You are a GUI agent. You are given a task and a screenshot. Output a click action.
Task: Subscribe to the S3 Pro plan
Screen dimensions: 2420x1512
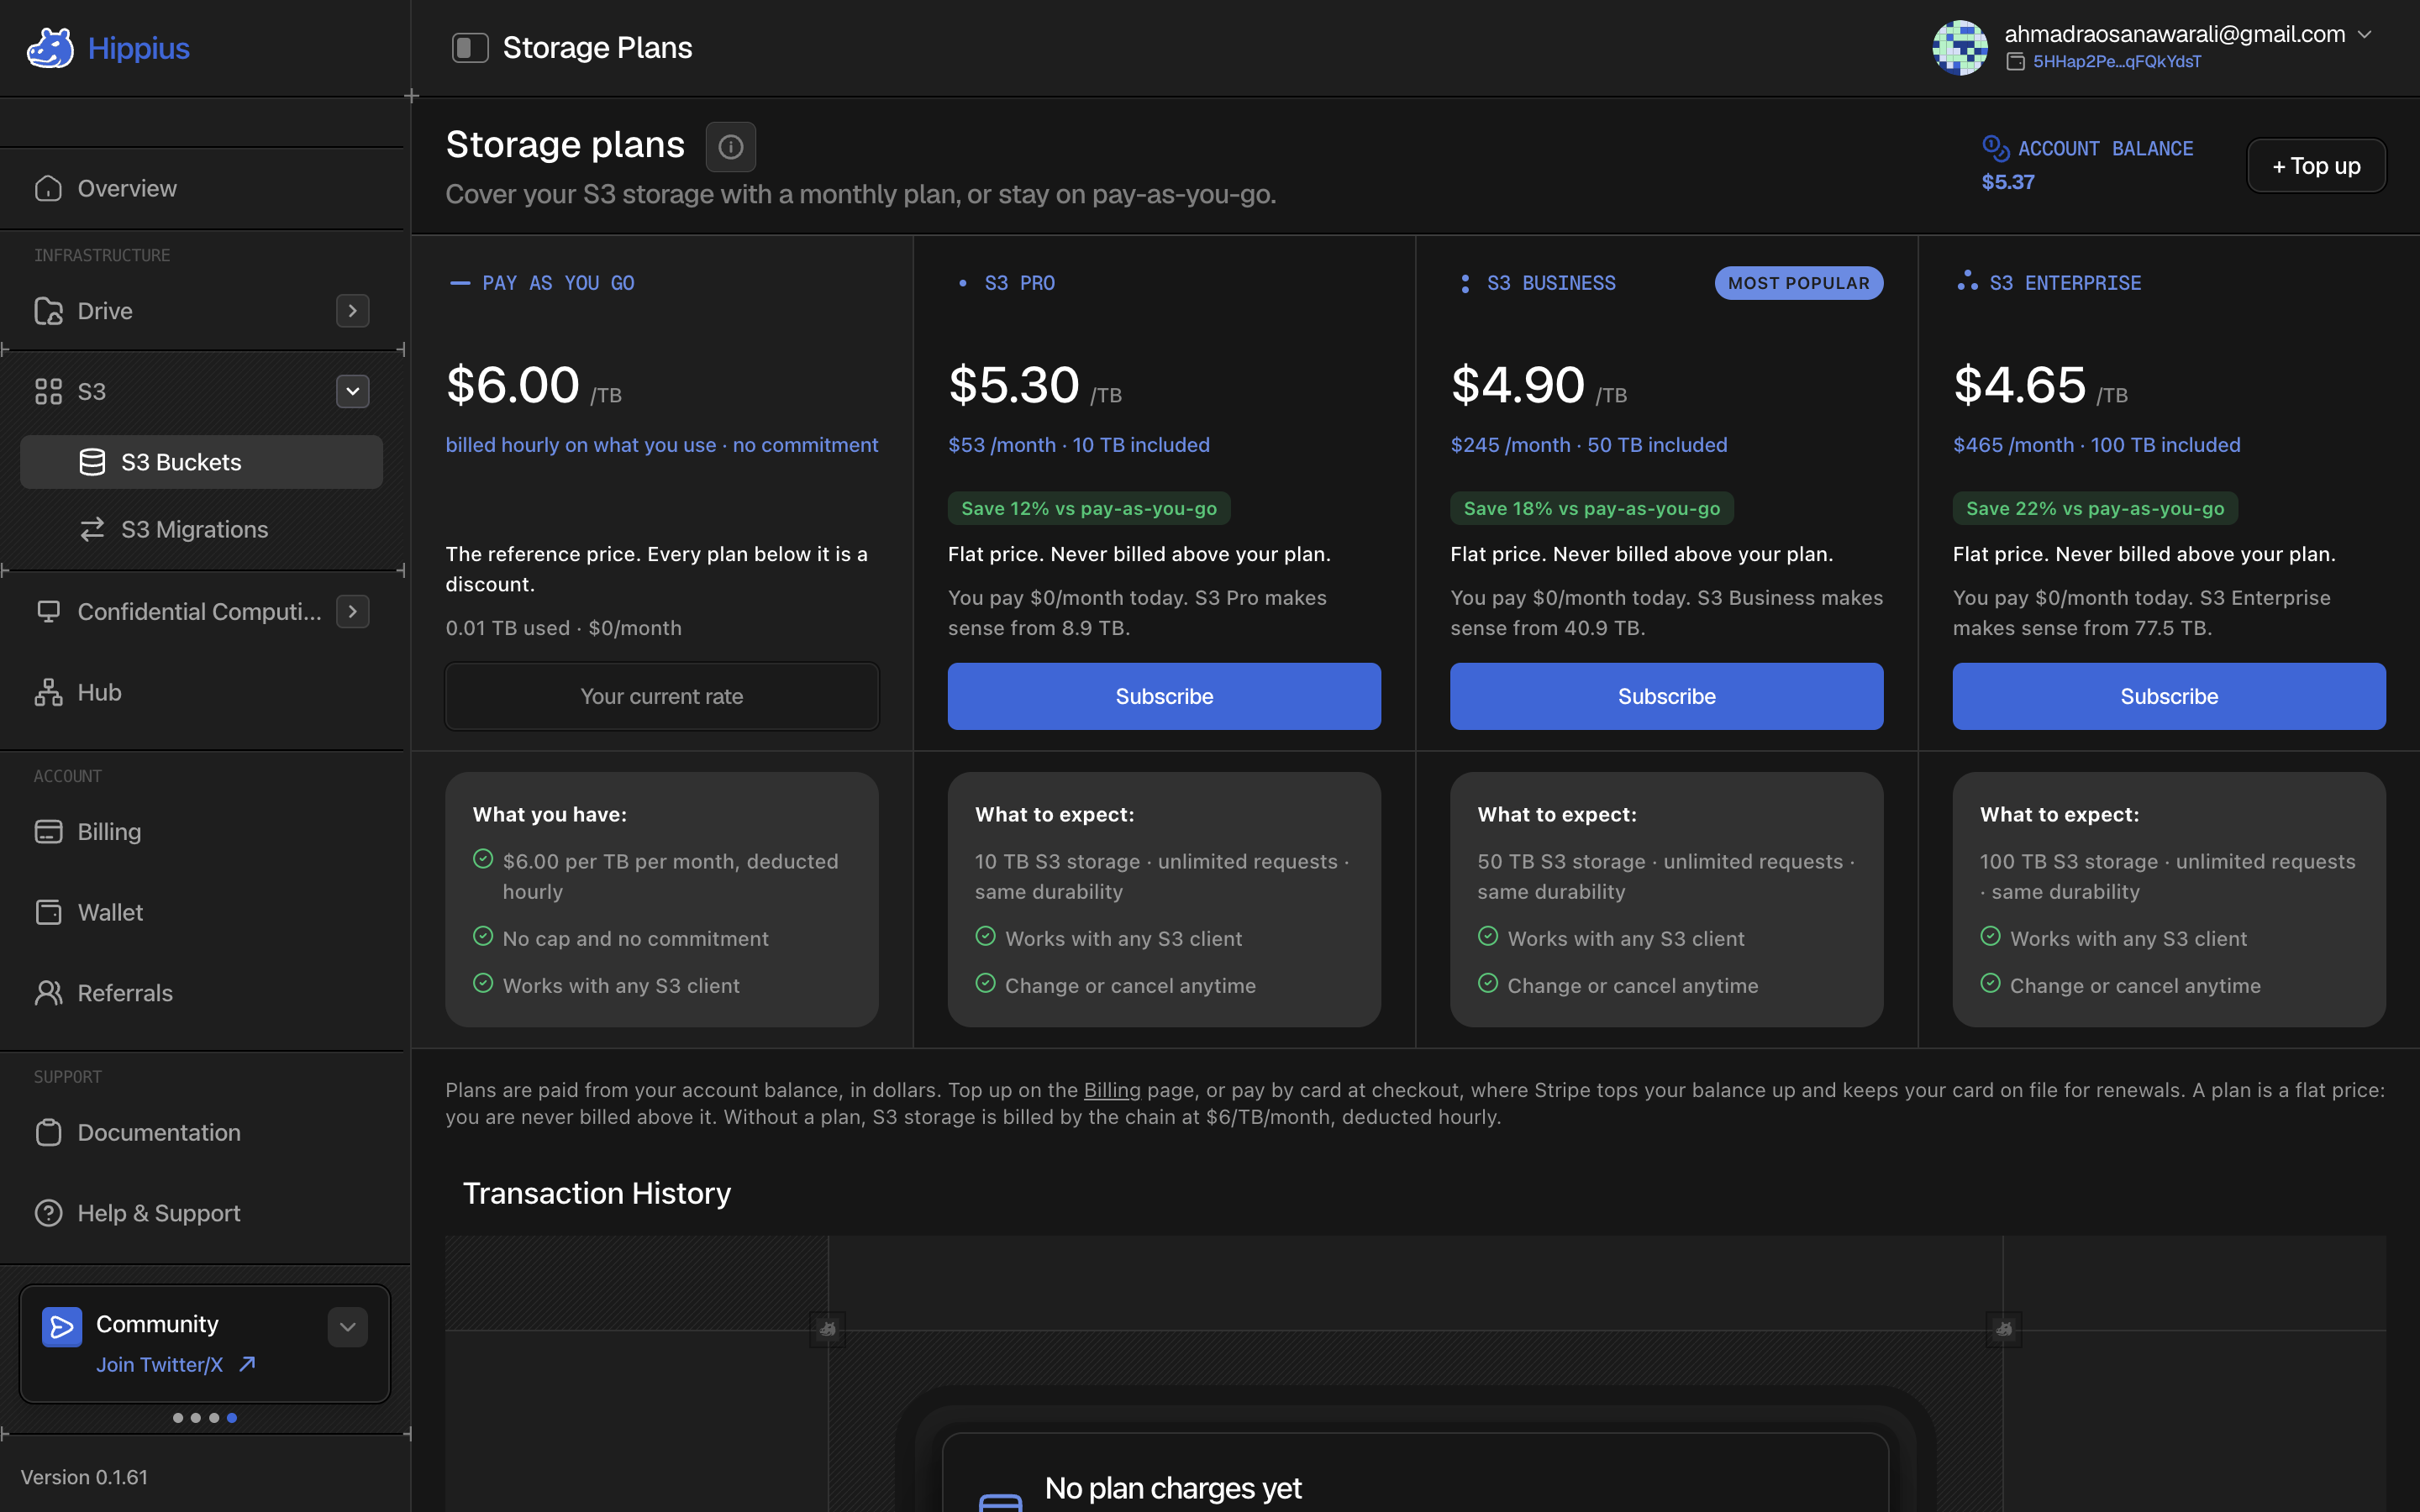(1164, 696)
